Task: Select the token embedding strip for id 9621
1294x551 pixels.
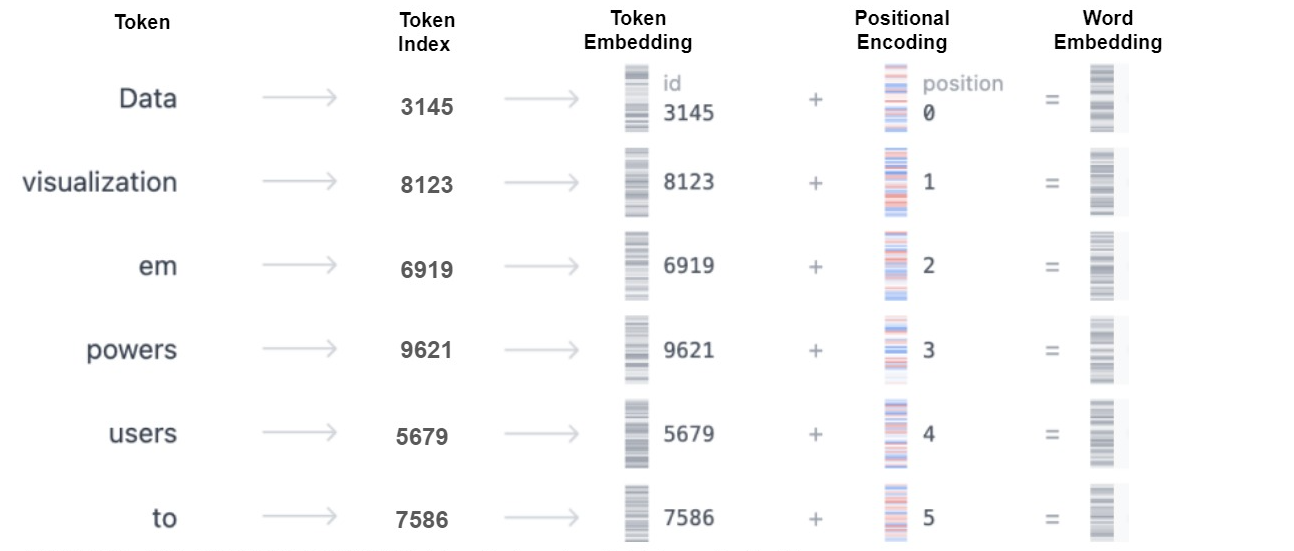Action: [x=636, y=350]
